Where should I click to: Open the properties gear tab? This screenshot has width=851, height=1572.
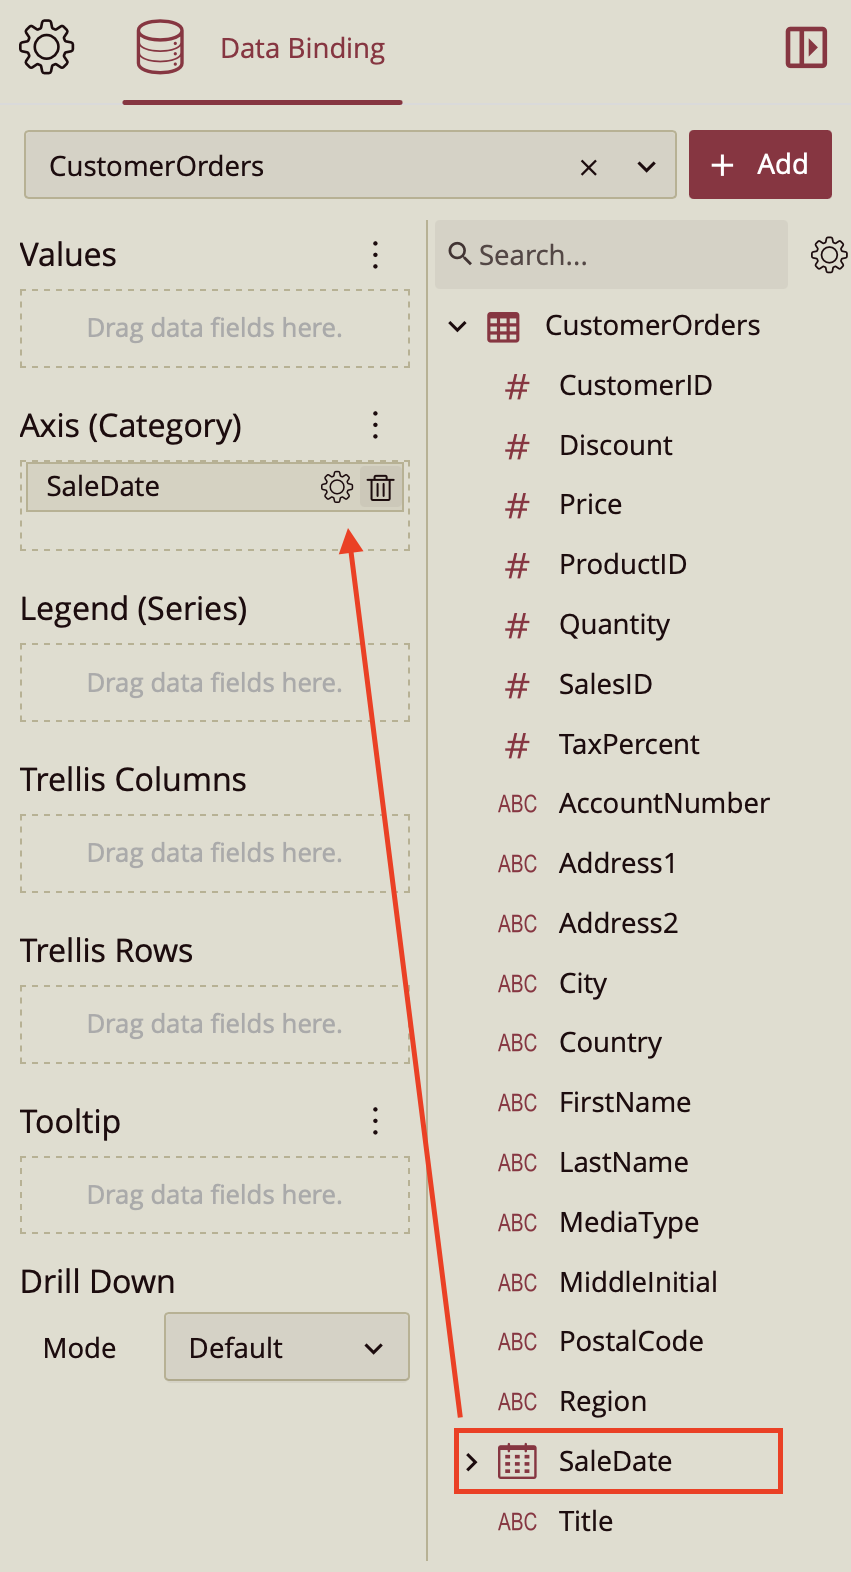point(46,48)
